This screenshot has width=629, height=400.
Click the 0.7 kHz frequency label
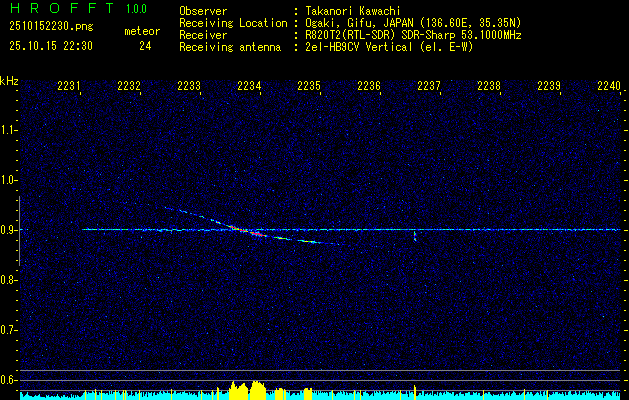[8, 330]
